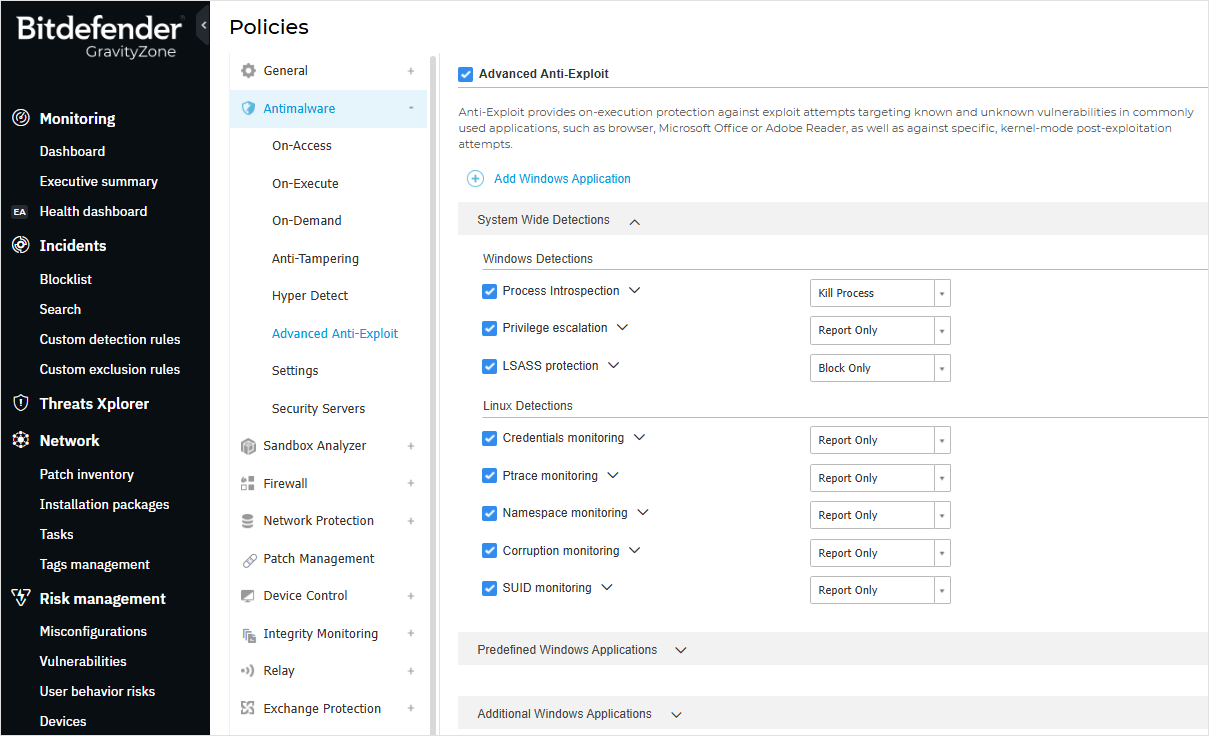
Task: Expand details chevron for Namespace monitoring
Action: pos(643,513)
